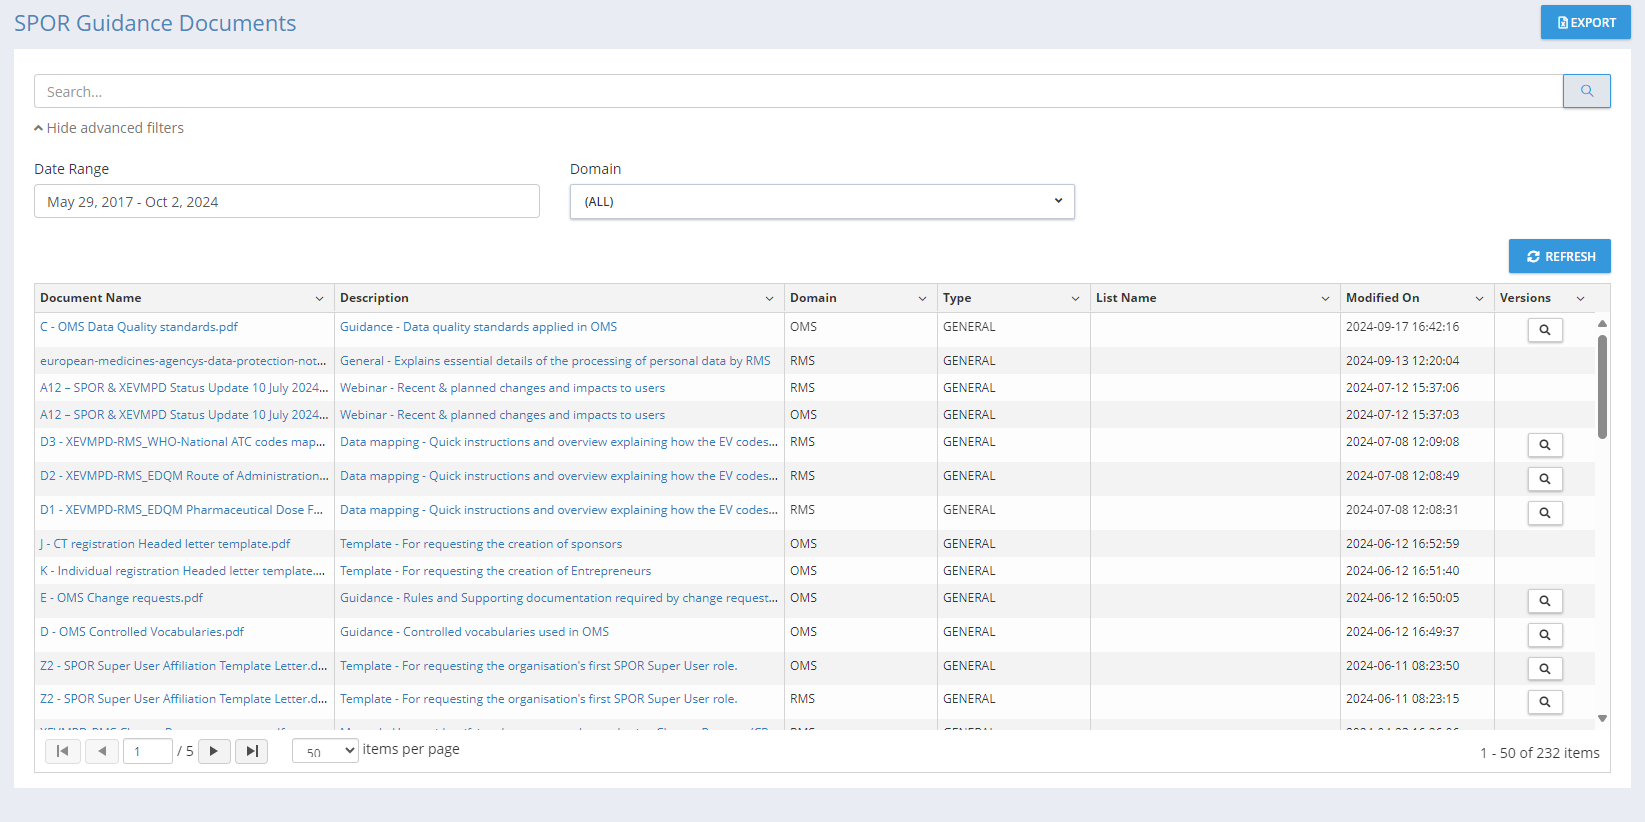Open versions for D3 WHO-National ATC codes row
This screenshot has width=1645, height=822.
coord(1544,445)
